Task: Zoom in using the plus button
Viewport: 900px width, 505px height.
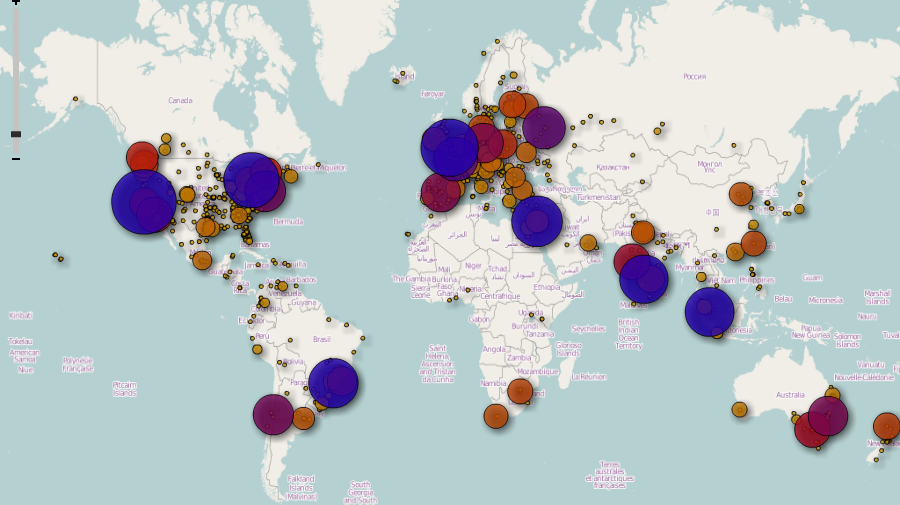Action: [16, 2]
